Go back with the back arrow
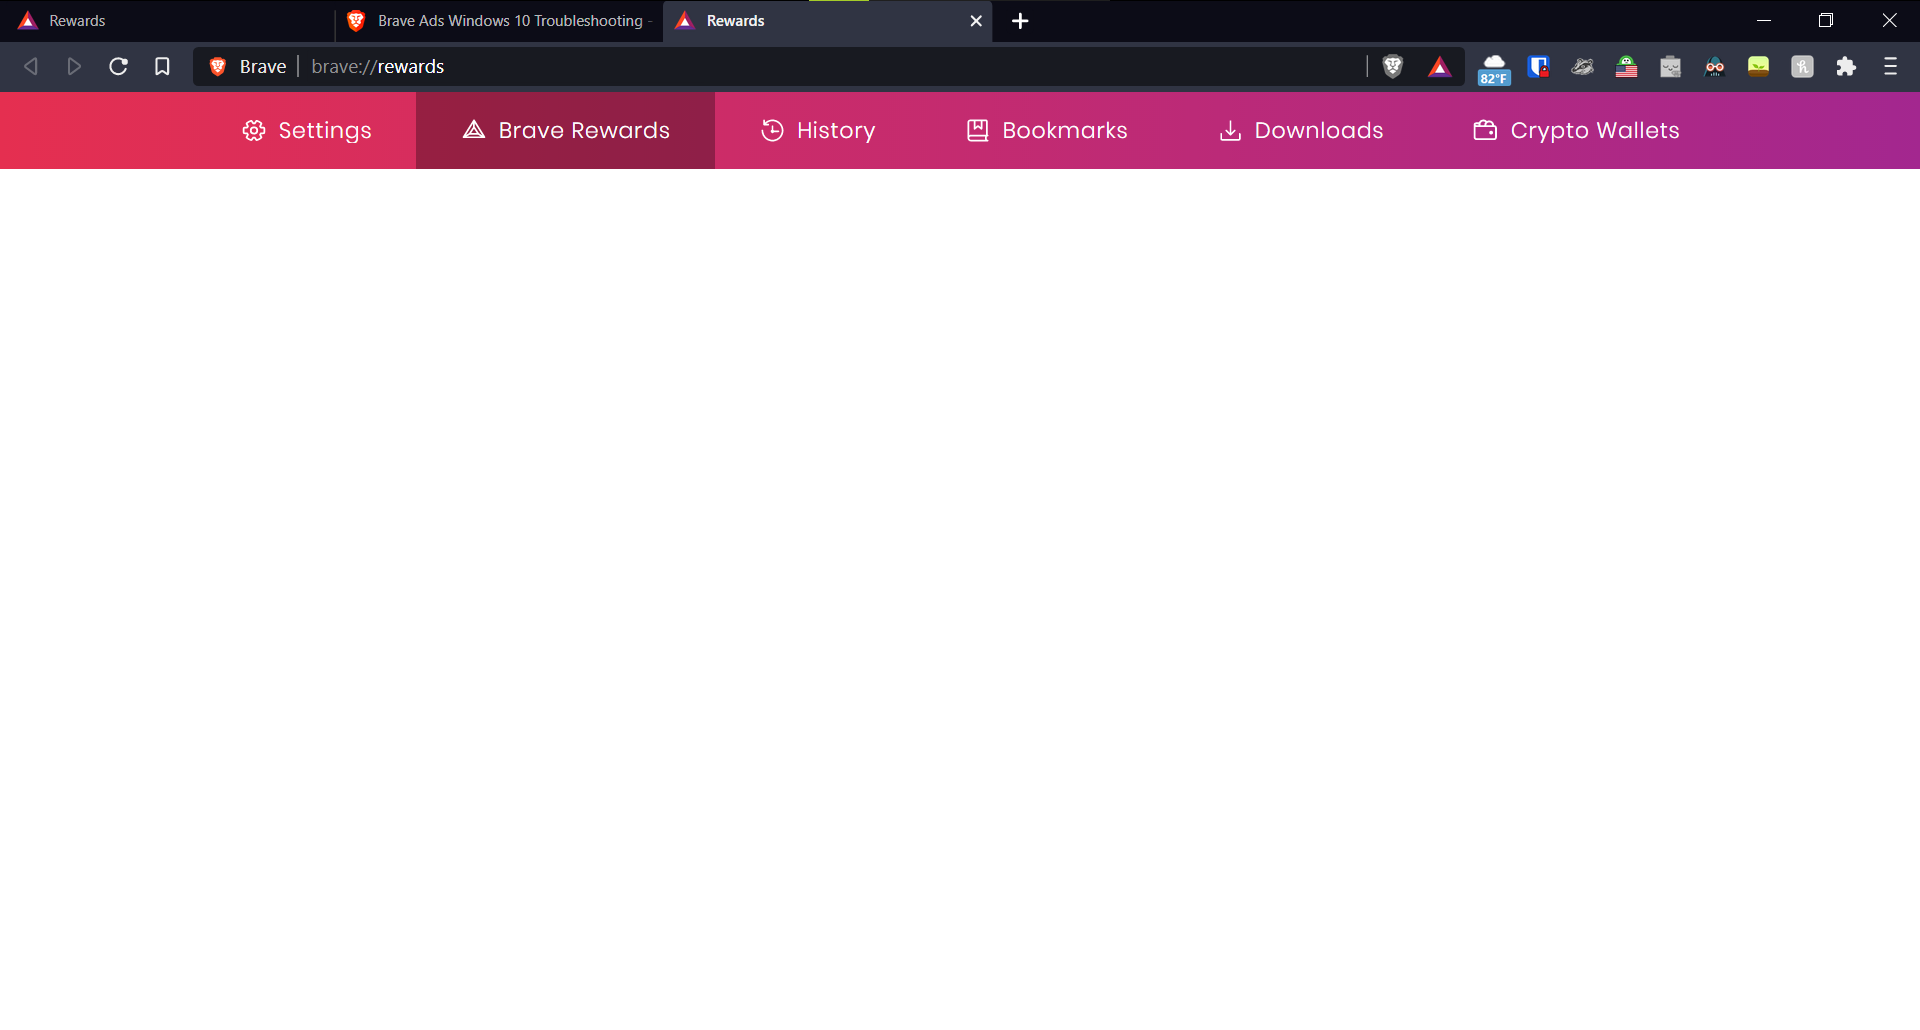 tap(31, 66)
